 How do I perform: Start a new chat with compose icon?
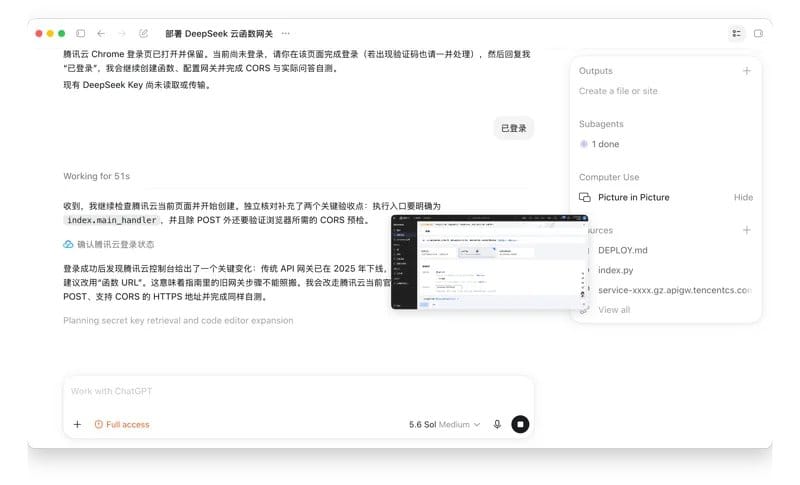click(x=143, y=33)
